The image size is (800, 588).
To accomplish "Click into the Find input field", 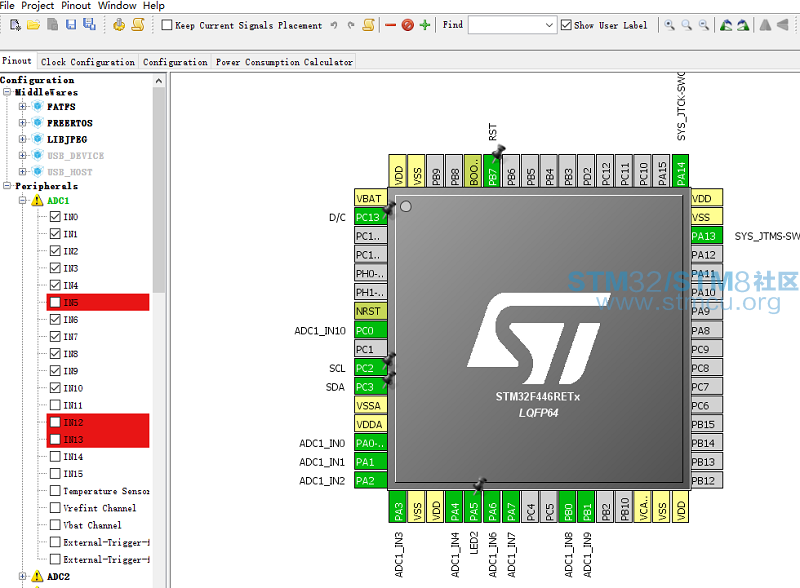I will point(506,25).
